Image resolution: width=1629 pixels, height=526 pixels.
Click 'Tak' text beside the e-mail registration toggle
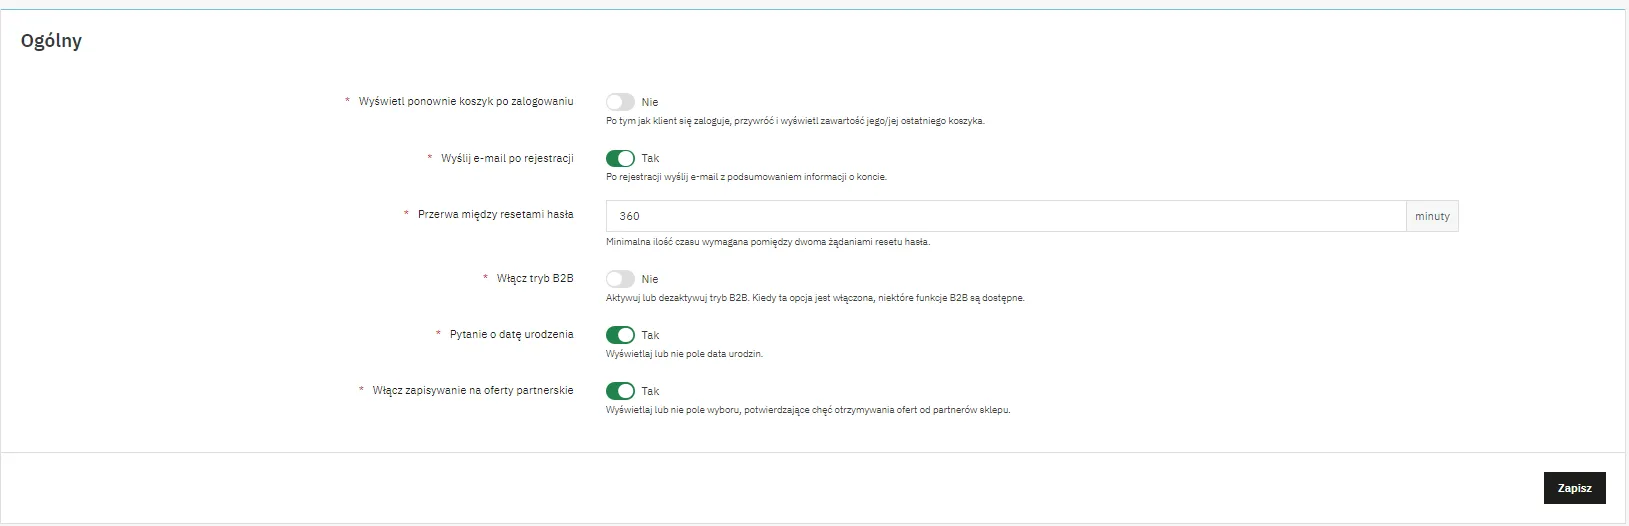[x=650, y=158]
